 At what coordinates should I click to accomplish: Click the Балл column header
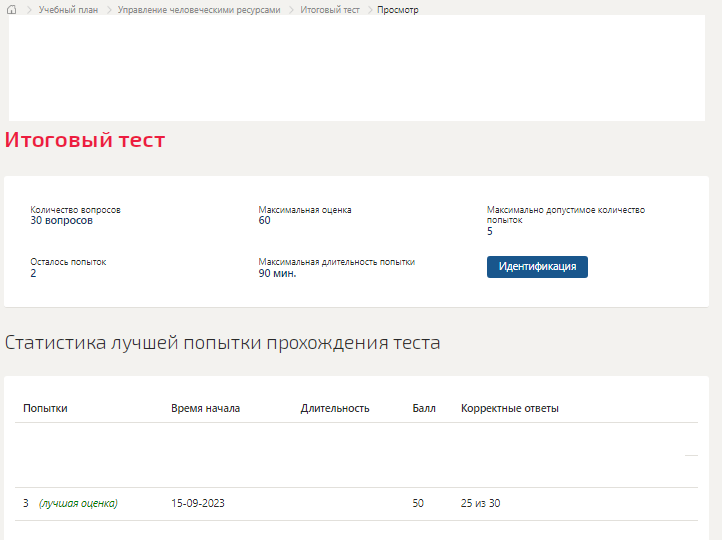pos(424,408)
